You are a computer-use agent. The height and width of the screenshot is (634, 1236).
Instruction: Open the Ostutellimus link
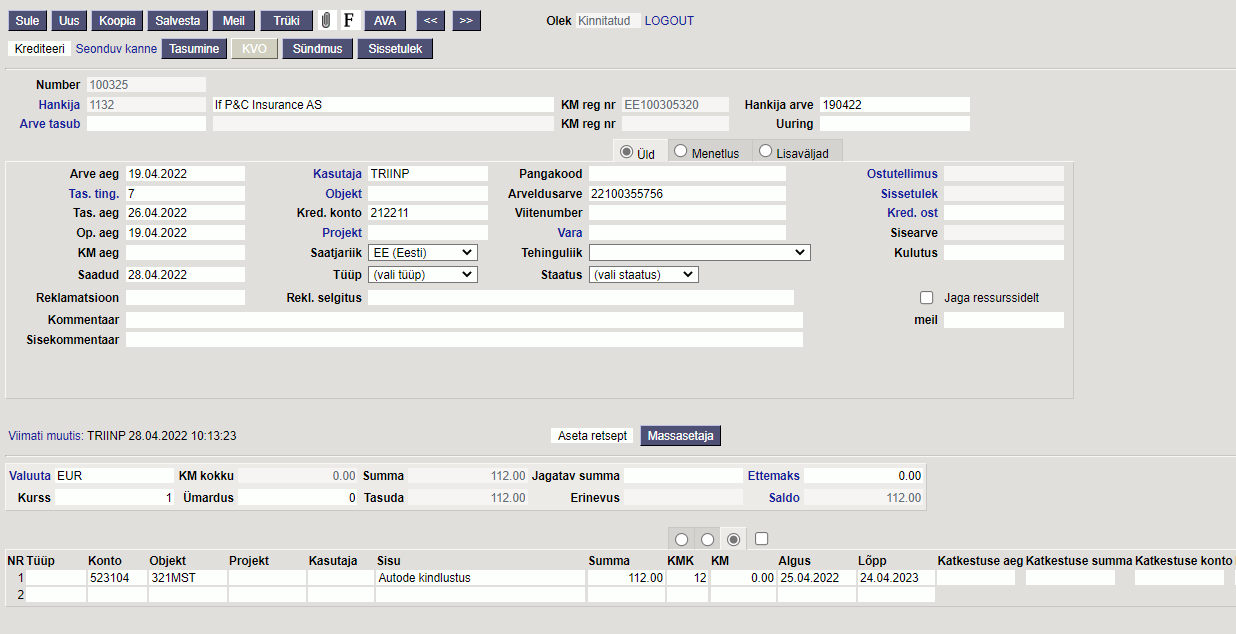902,174
